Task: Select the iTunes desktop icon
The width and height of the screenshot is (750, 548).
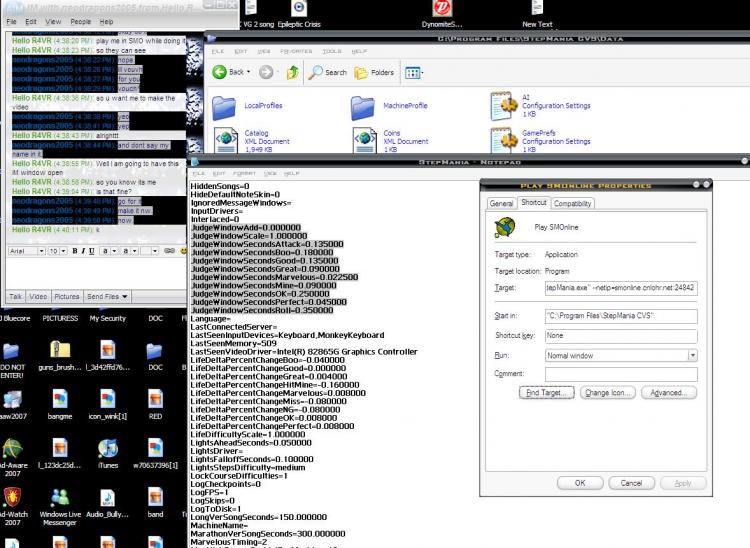Action: 108,453
